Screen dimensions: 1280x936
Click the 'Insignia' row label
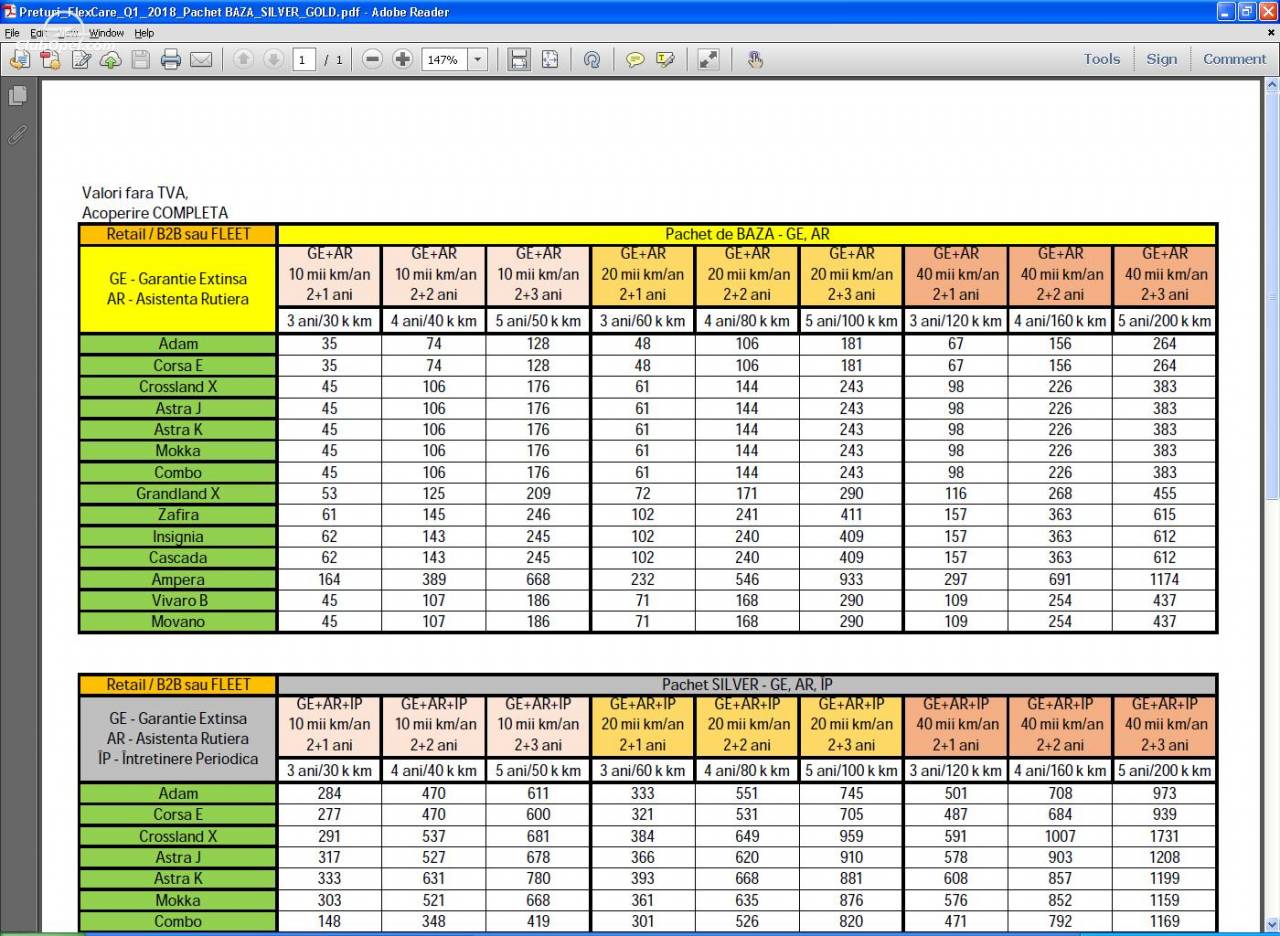point(178,537)
